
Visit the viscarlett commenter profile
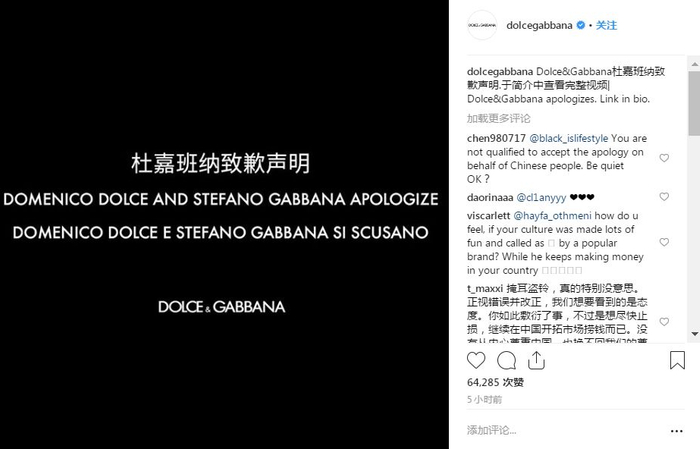click(488, 216)
